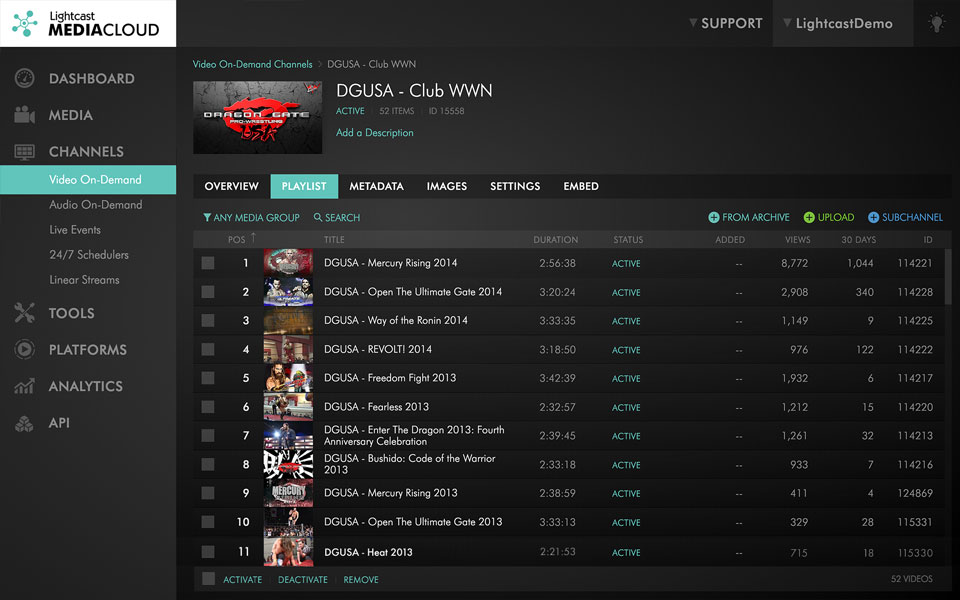Click the Media camera icon
The width and height of the screenshot is (960, 600).
(x=24, y=115)
